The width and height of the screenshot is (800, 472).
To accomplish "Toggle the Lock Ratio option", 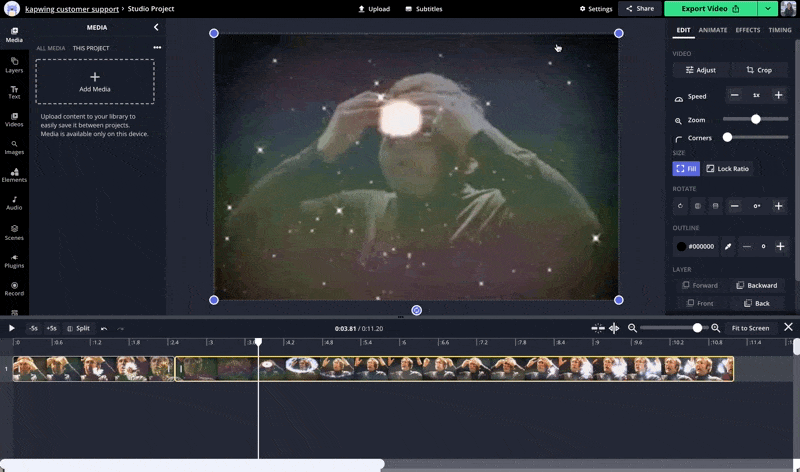I will 728,168.
